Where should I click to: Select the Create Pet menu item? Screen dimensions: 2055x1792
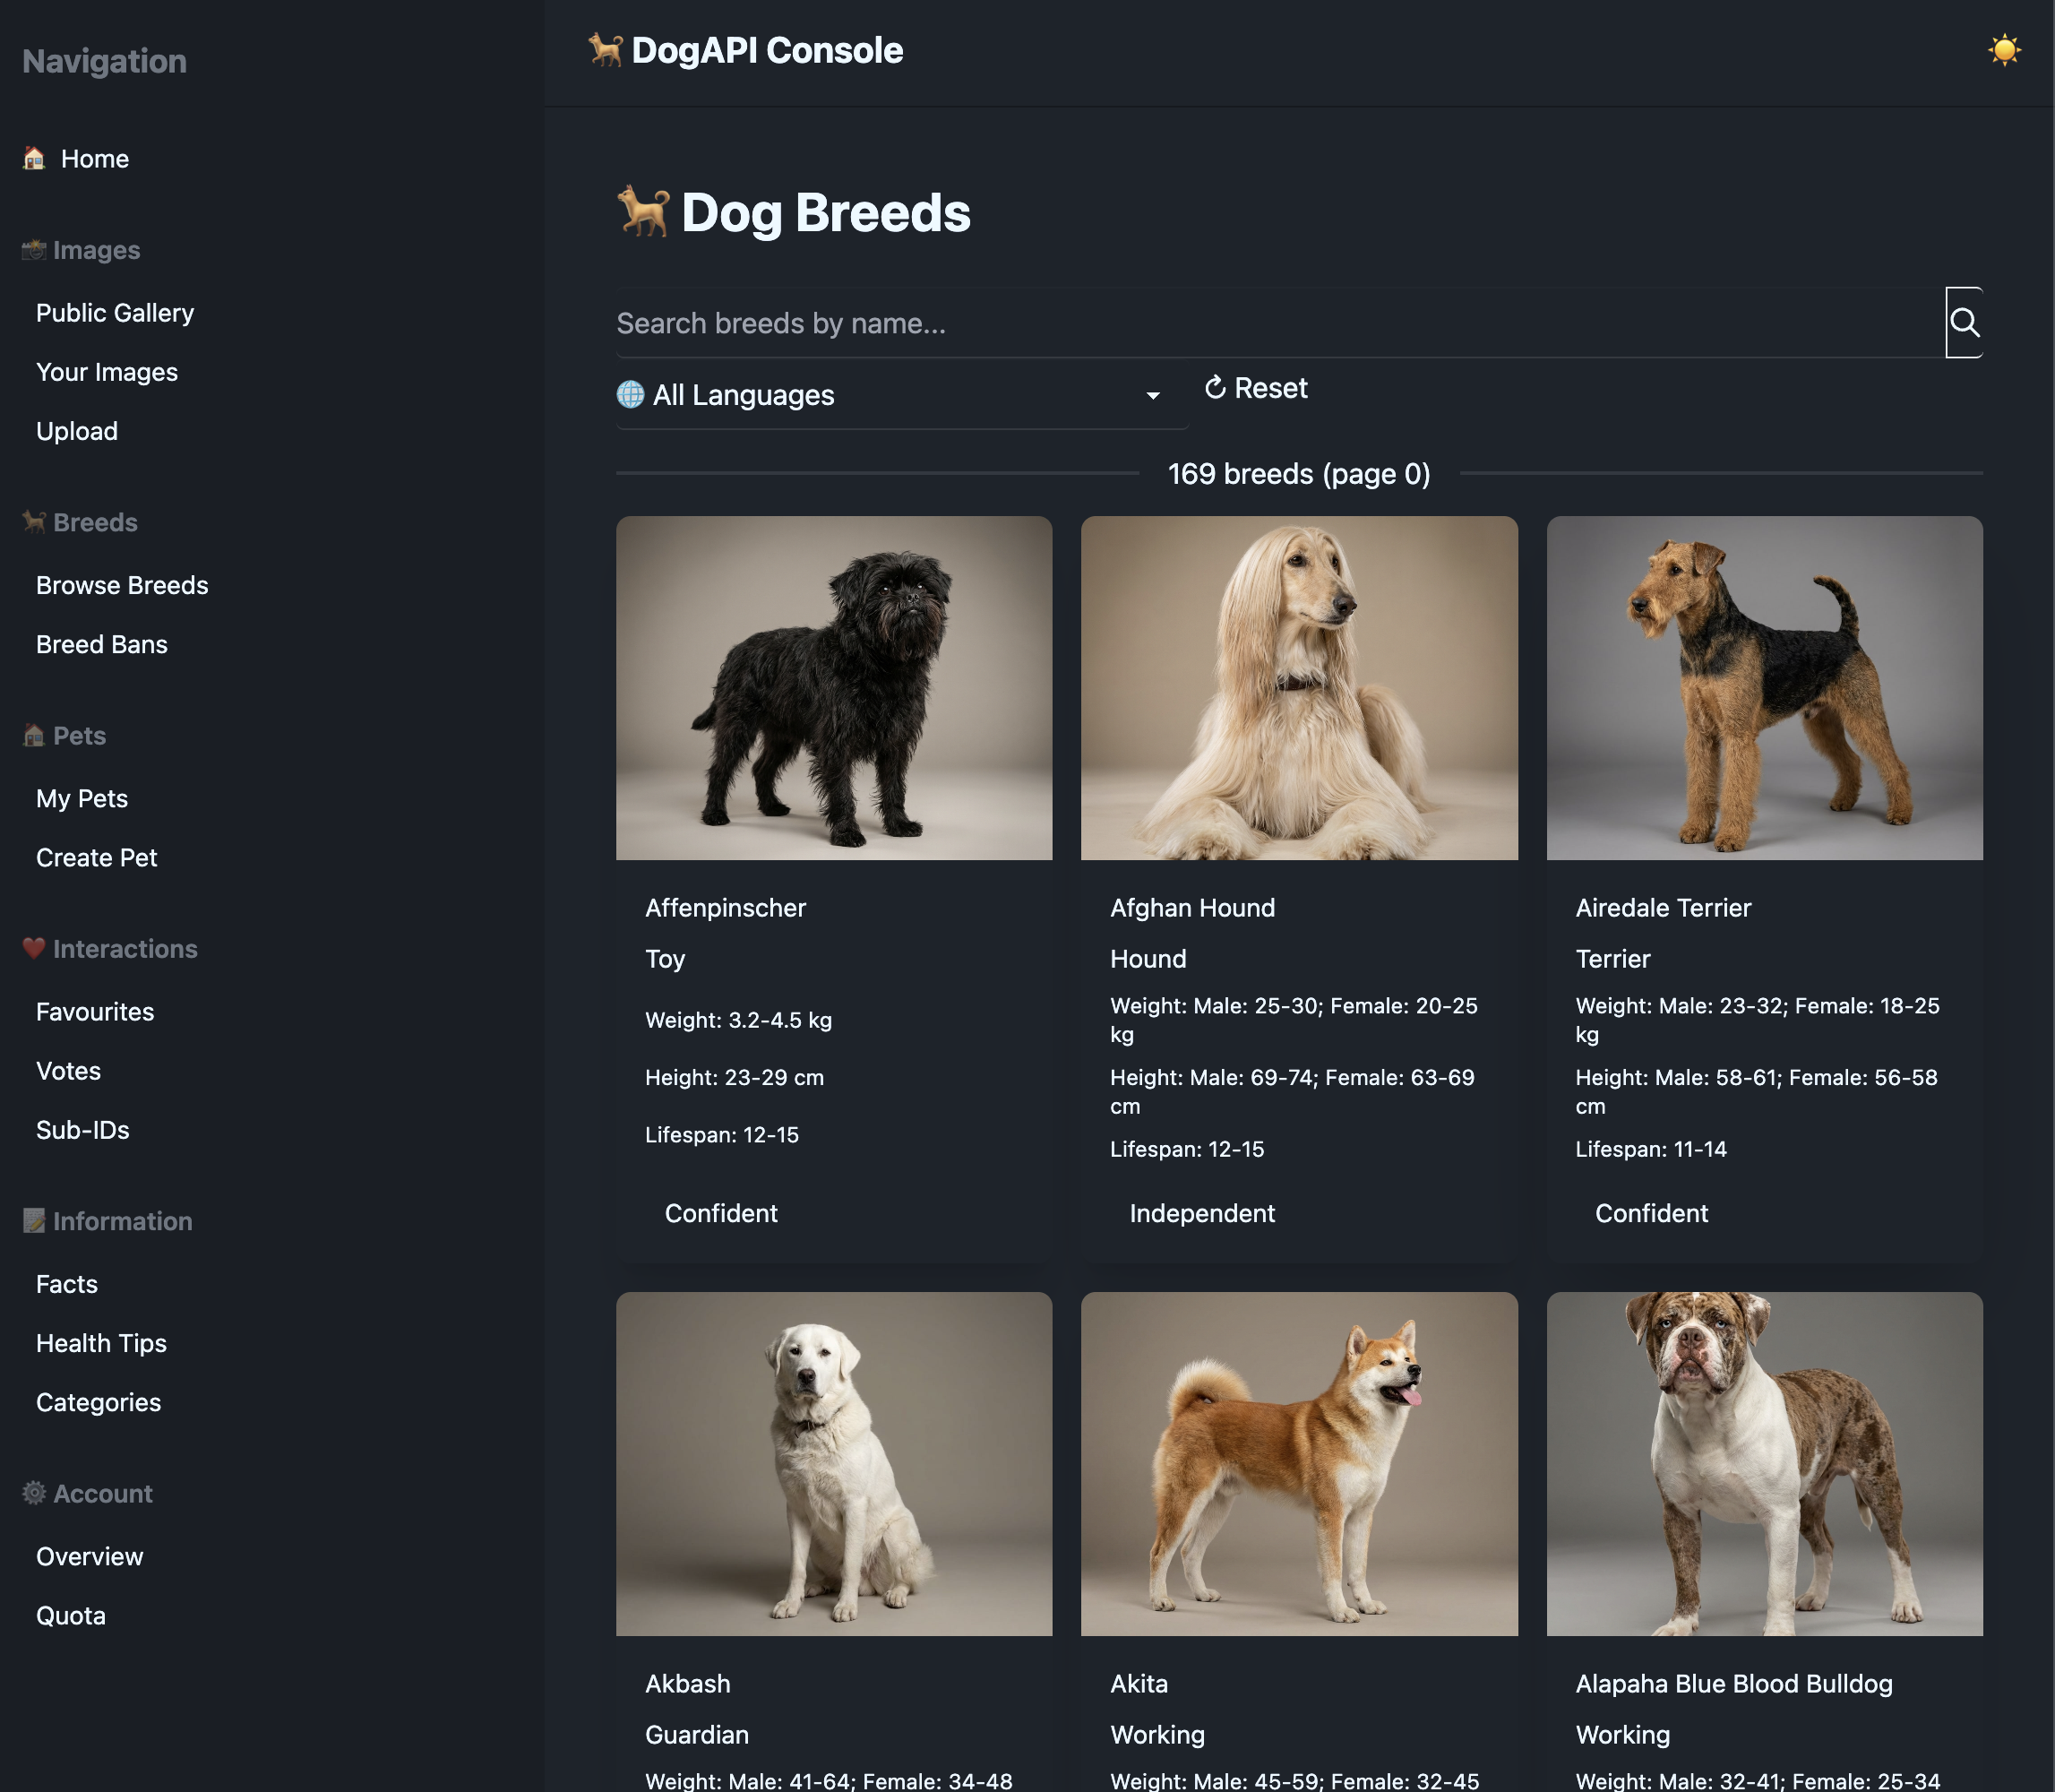pyautogui.click(x=96, y=858)
